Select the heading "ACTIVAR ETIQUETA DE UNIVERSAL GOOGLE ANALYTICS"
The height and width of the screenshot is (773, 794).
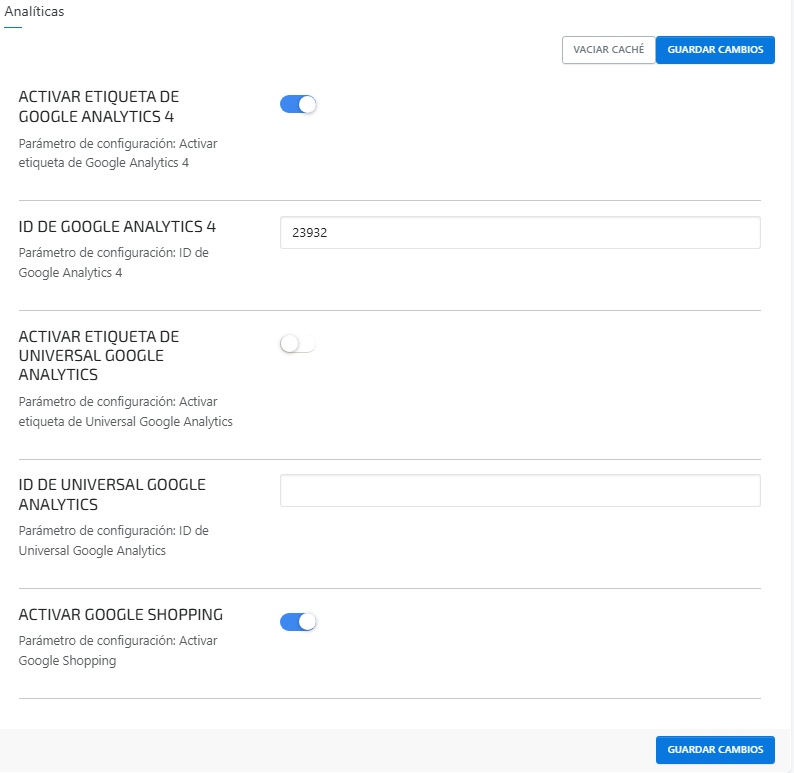99,356
